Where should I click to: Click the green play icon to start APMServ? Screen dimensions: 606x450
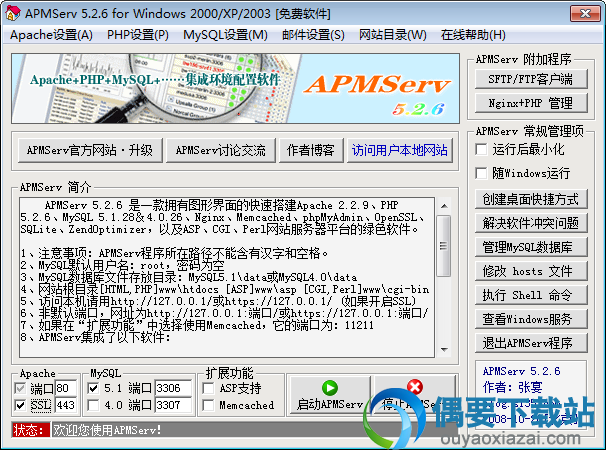330,388
